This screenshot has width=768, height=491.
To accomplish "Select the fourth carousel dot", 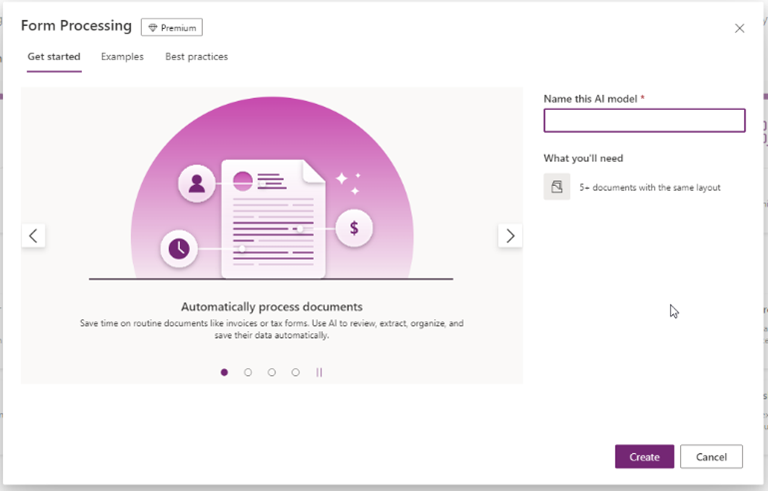I will (x=295, y=372).
